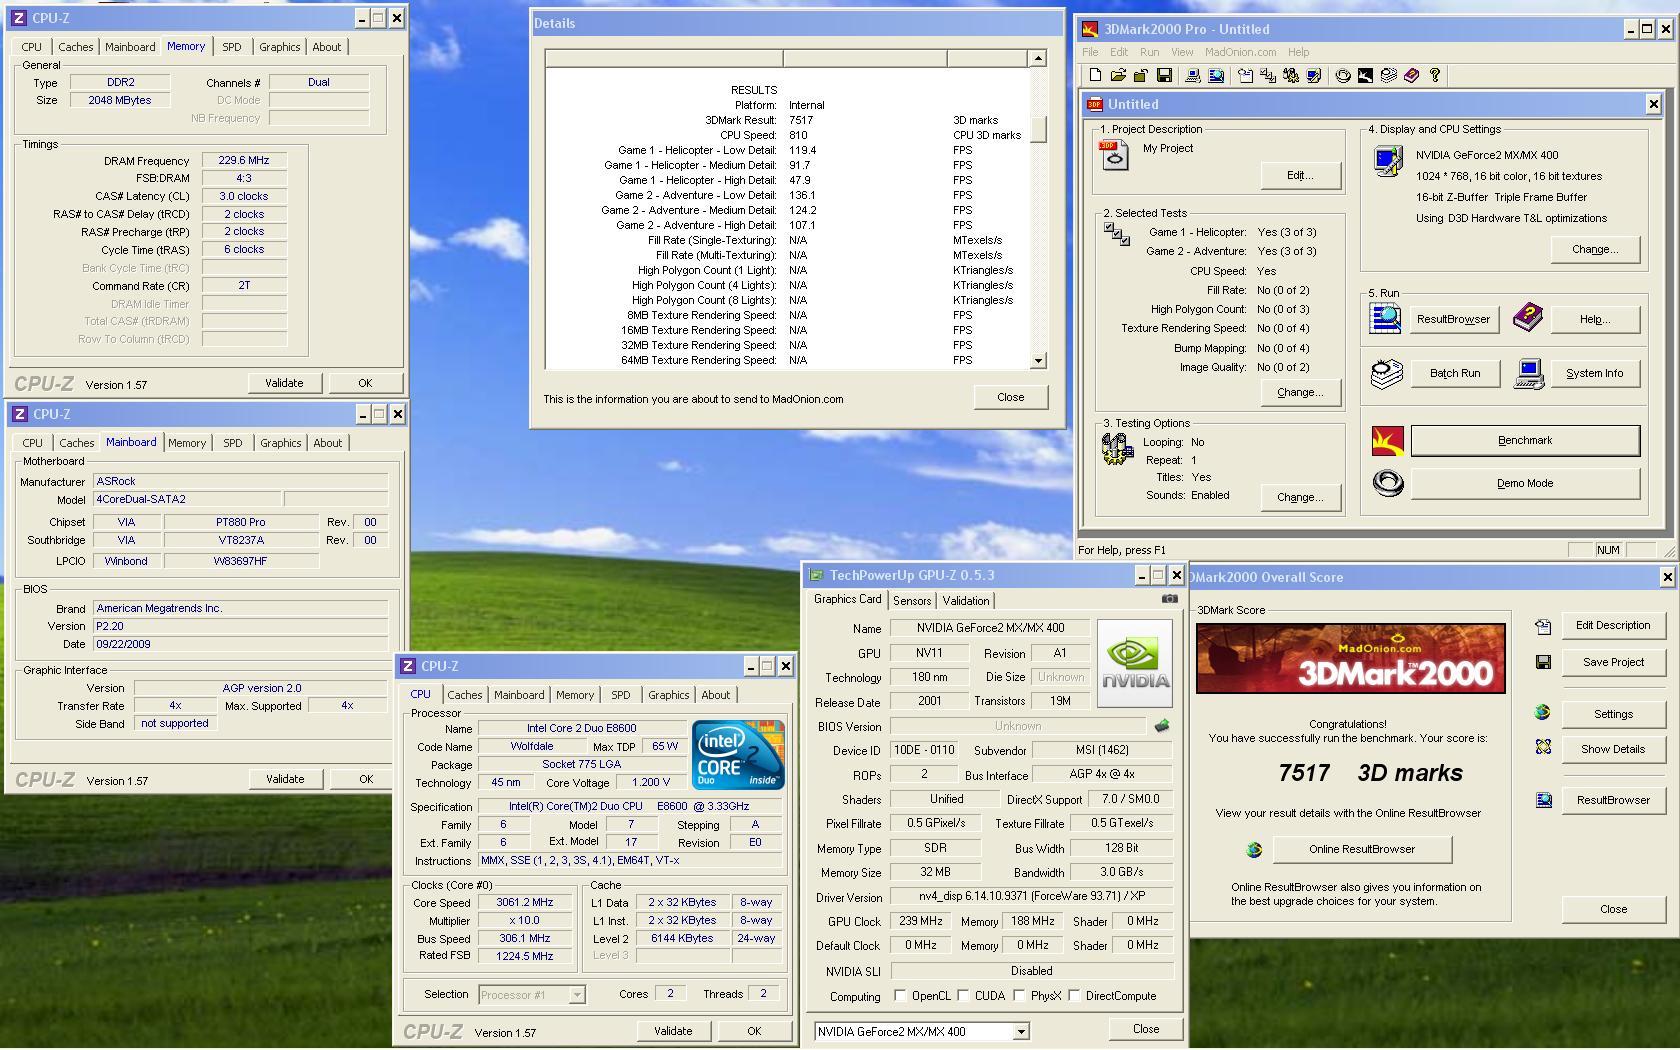This screenshot has width=1680, height=1050.
Task: Click the System Info button
Action: pos(1595,373)
